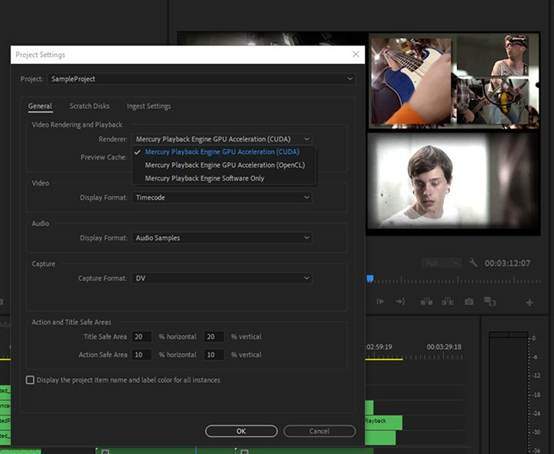Toggle the Comparison View icon
This screenshot has height=454, width=554.
click(x=490, y=302)
